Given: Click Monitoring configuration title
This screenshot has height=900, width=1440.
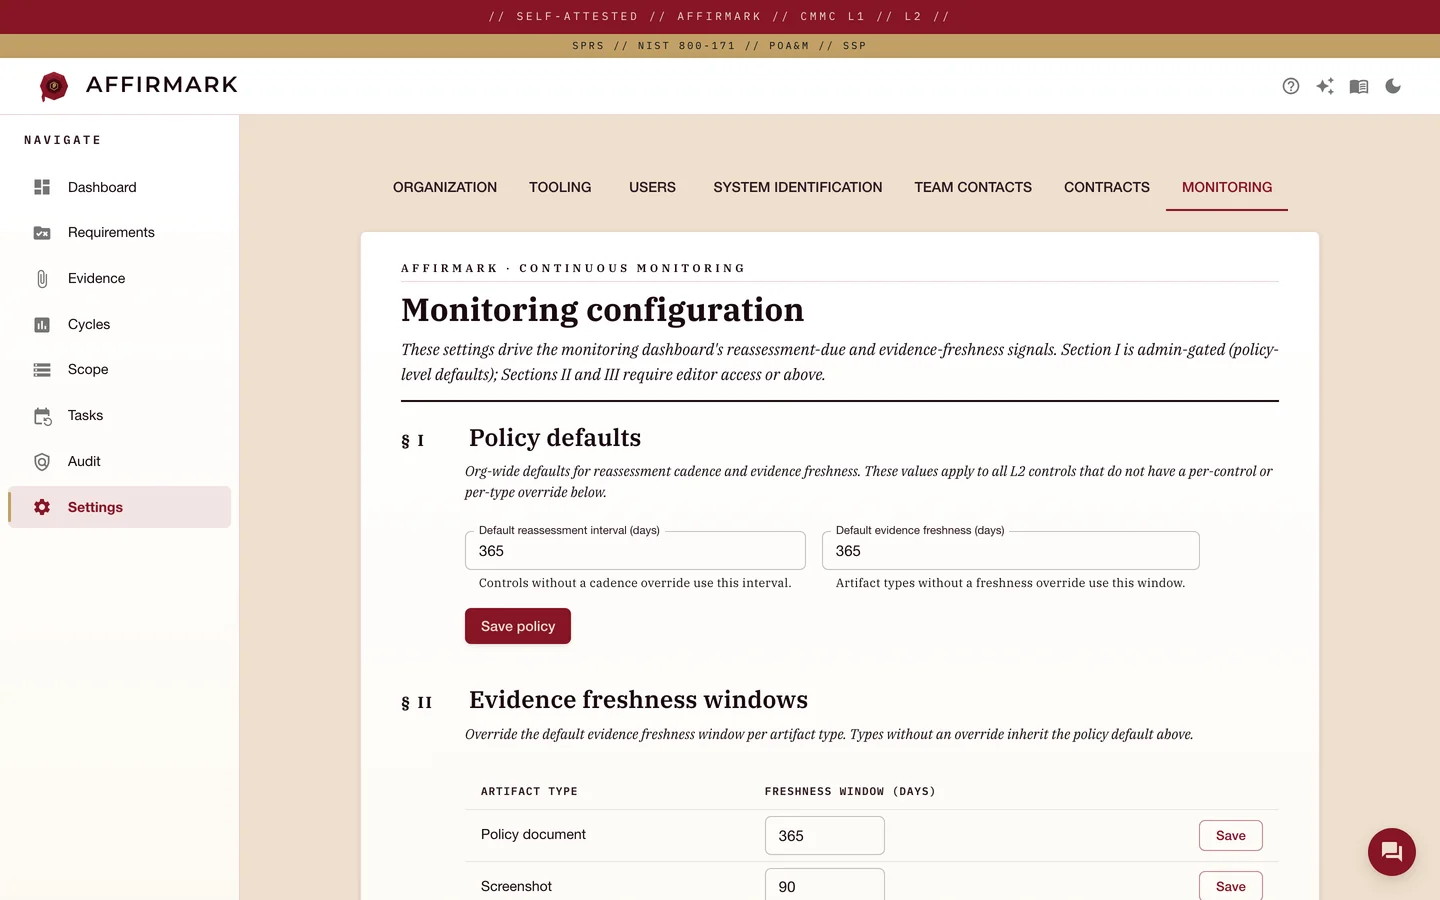Looking at the screenshot, I should pyautogui.click(x=602, y=310).
